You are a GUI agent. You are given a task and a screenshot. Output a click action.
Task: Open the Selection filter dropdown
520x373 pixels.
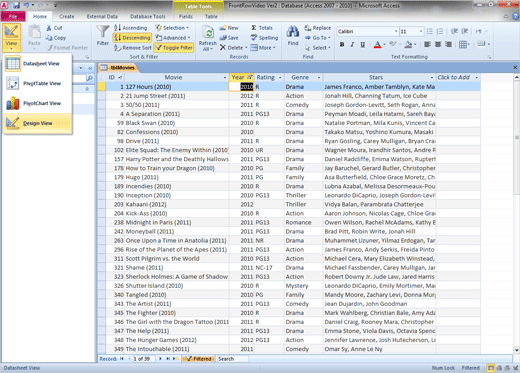tap(172, 28)
